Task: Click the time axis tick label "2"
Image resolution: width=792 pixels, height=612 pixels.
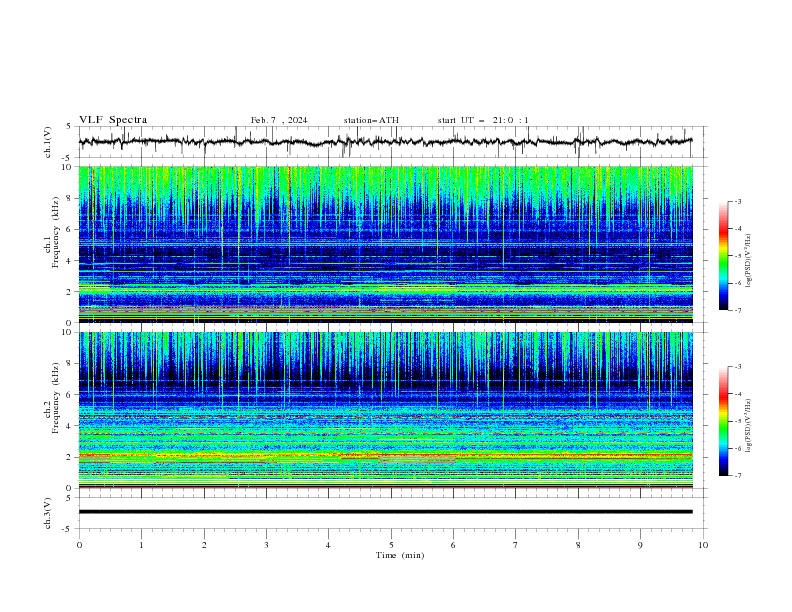Action: pos(204,545)
